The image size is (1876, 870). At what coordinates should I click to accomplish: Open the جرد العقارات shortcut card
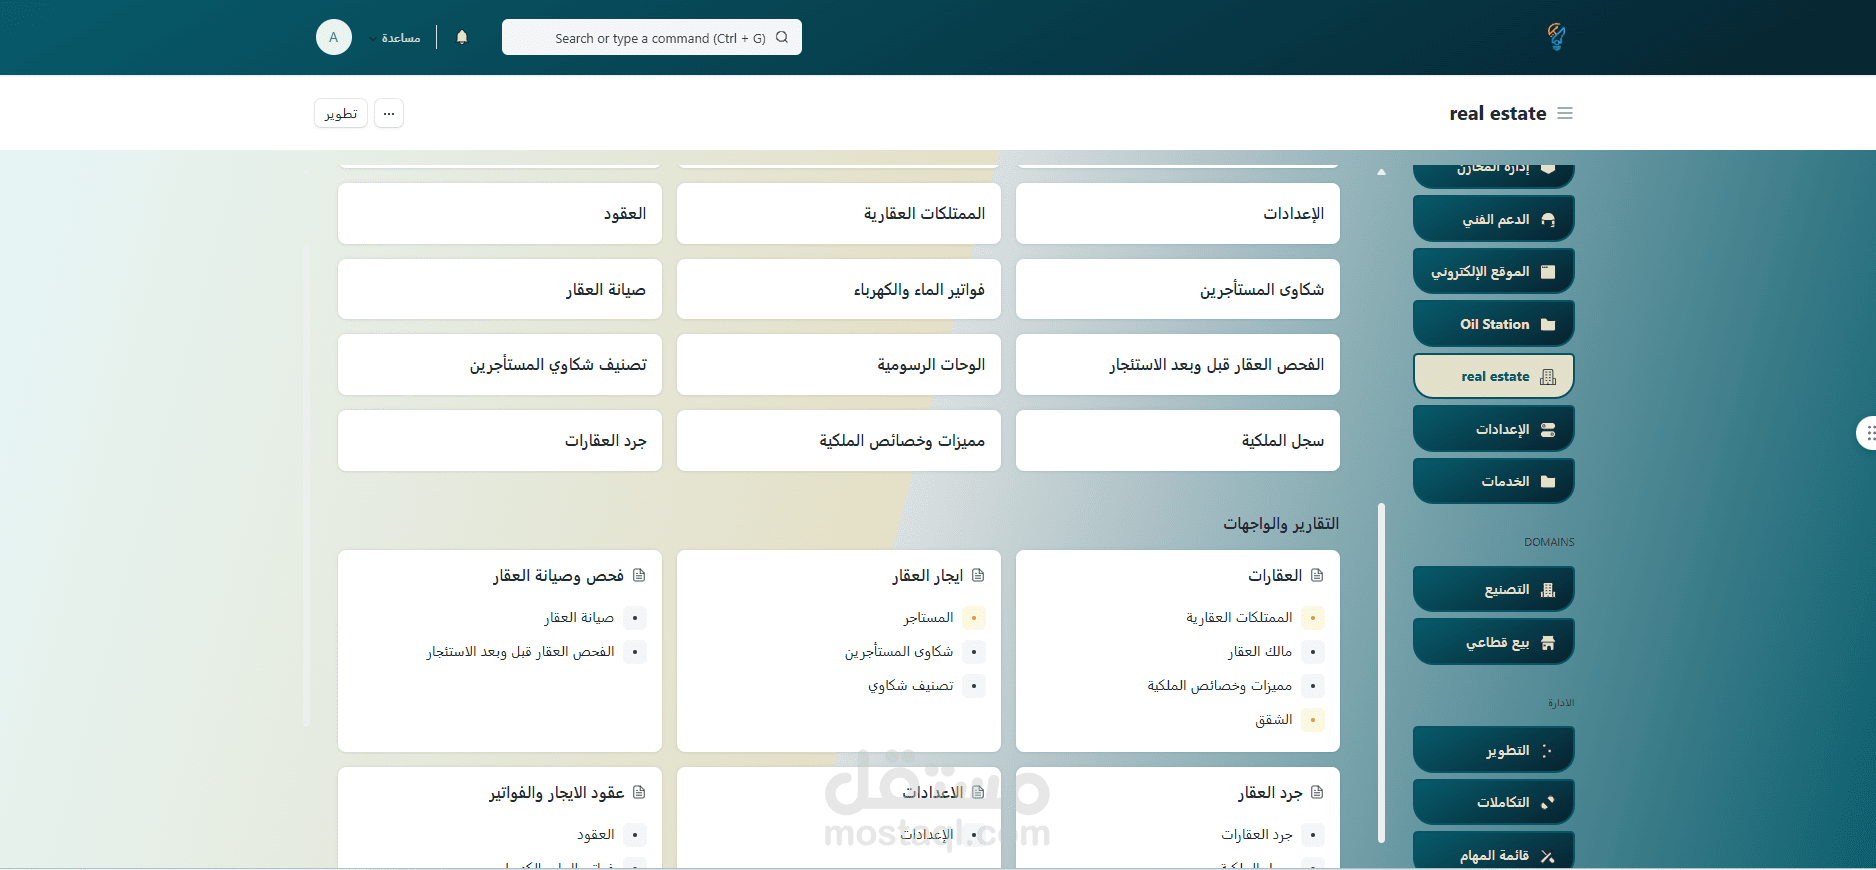pyautogui.click(x=500, y=440)
